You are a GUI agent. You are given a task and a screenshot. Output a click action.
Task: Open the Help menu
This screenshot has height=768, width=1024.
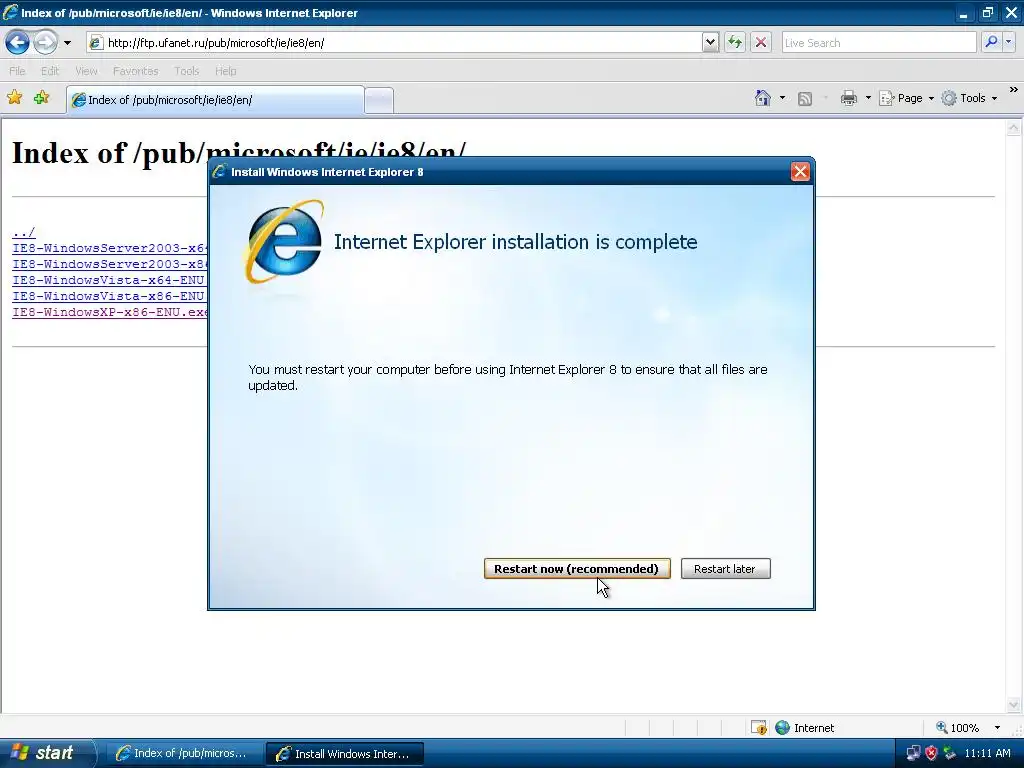(225, 71)
